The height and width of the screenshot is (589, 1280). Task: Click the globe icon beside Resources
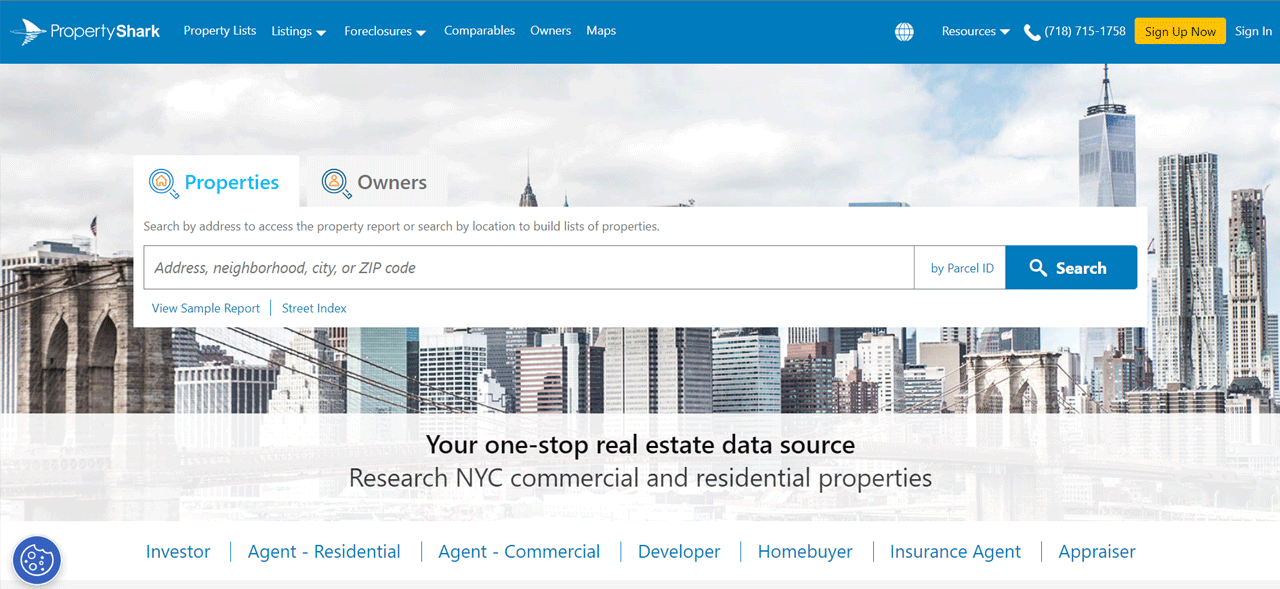(x=904, y=31)
